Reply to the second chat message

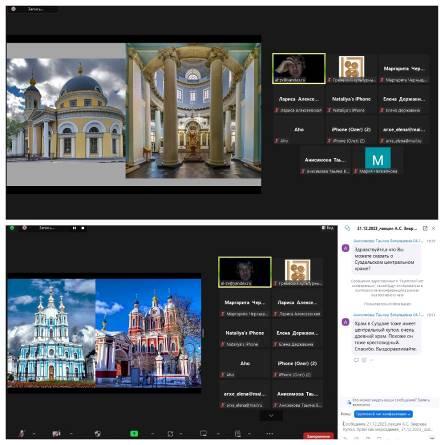tap(356, 360)
